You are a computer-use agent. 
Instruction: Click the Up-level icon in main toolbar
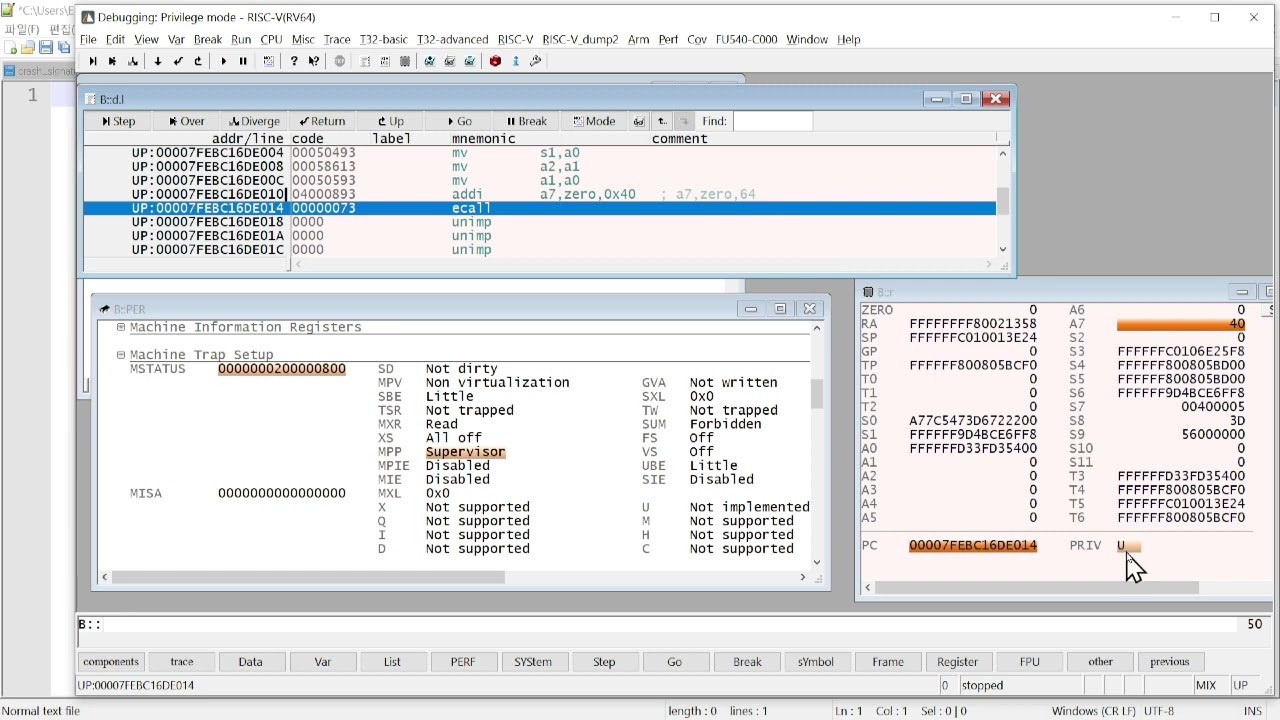(198, 61)
